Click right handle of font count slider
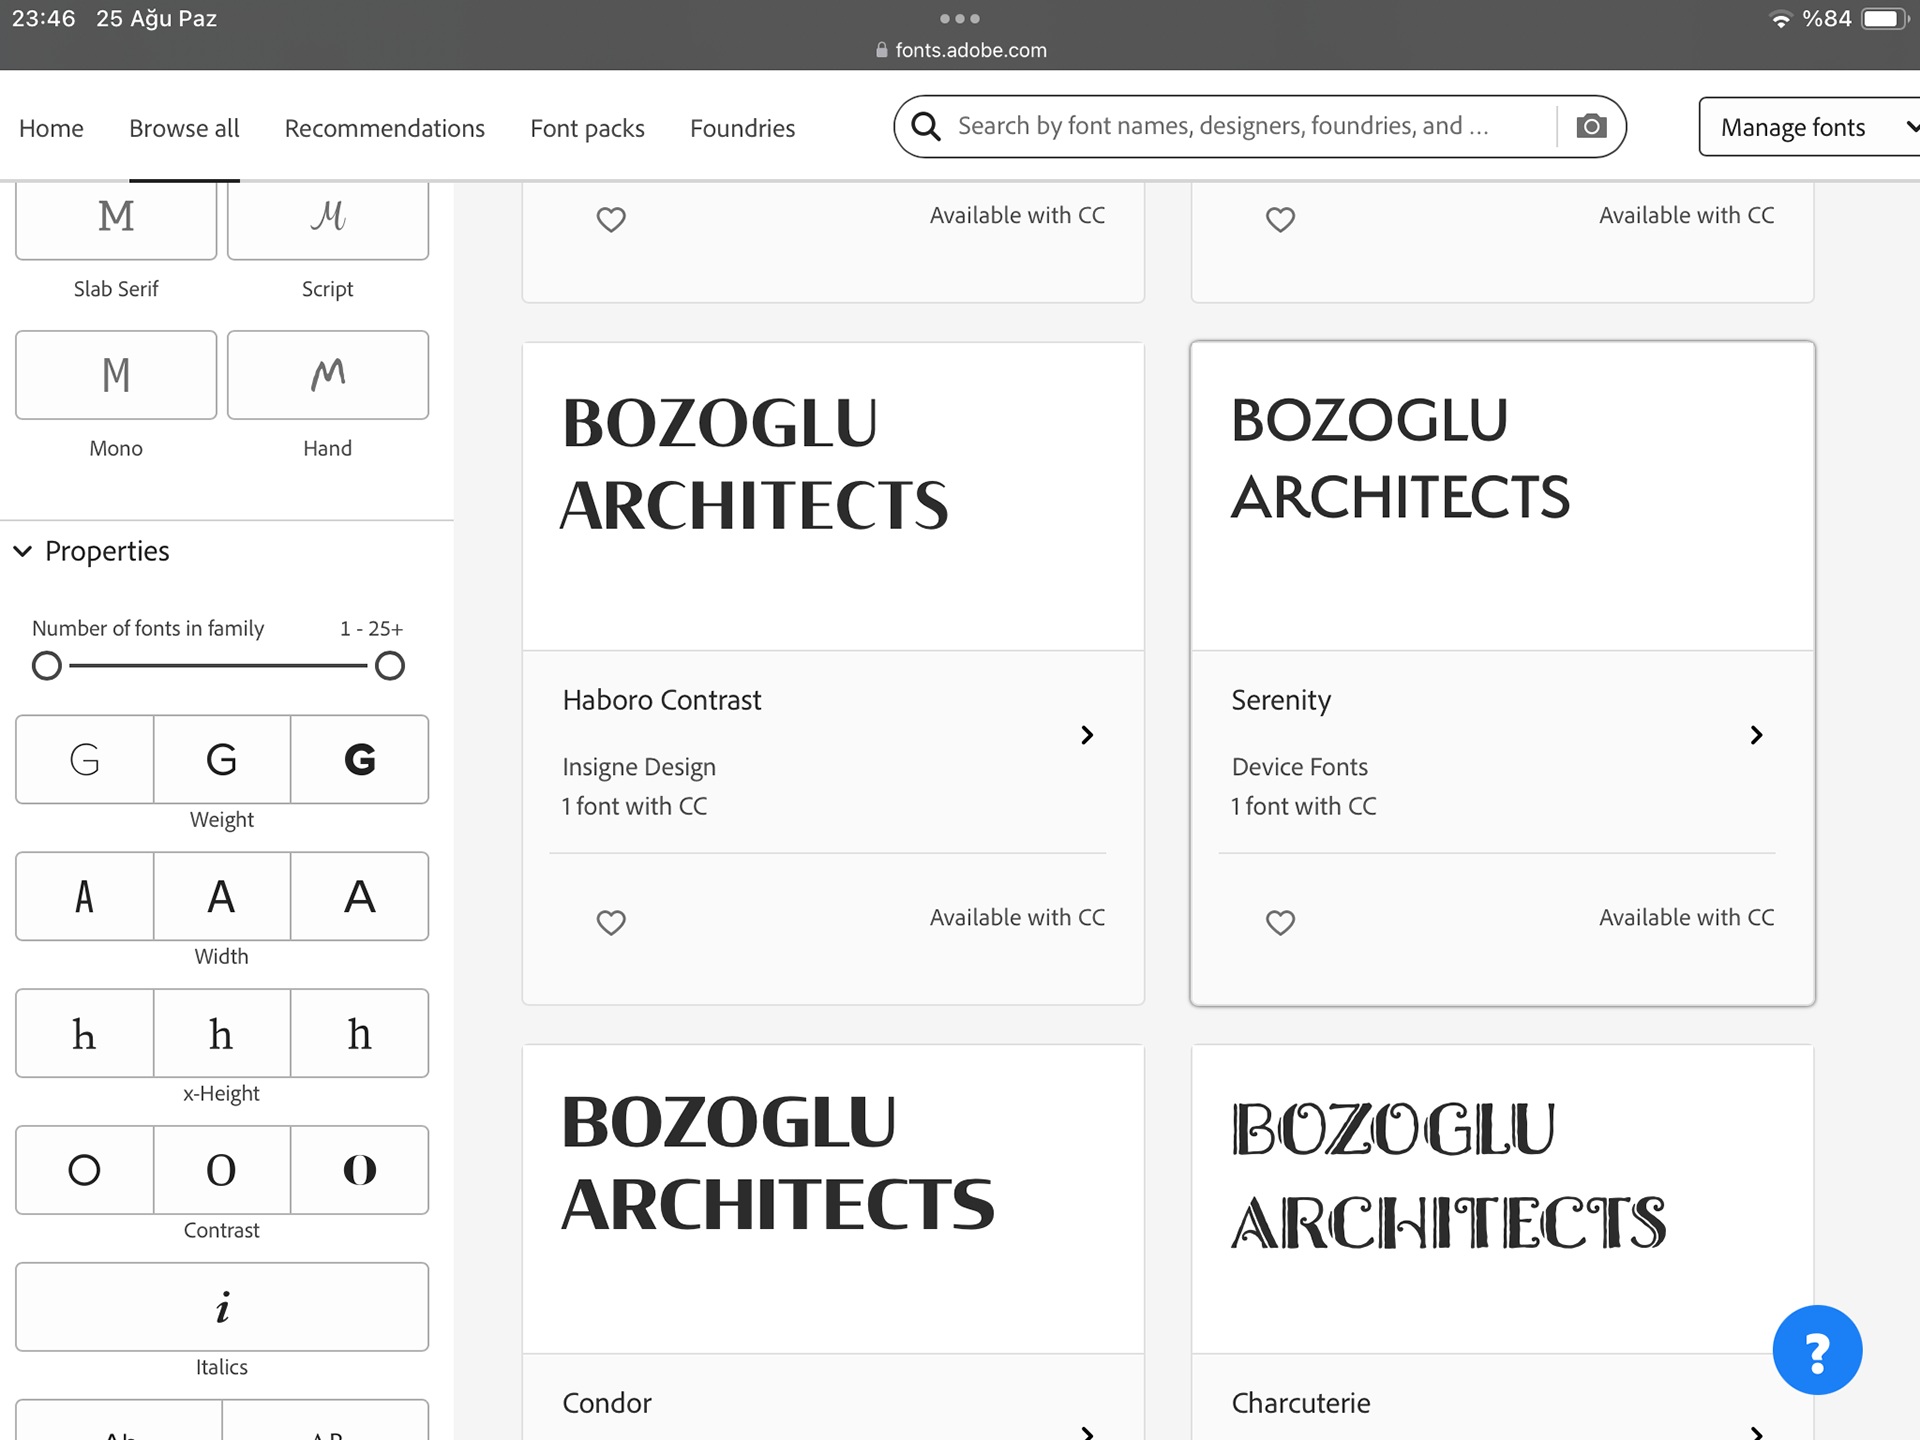The width and height of the screenshot is (1920, 1440). tap(390, 666)
